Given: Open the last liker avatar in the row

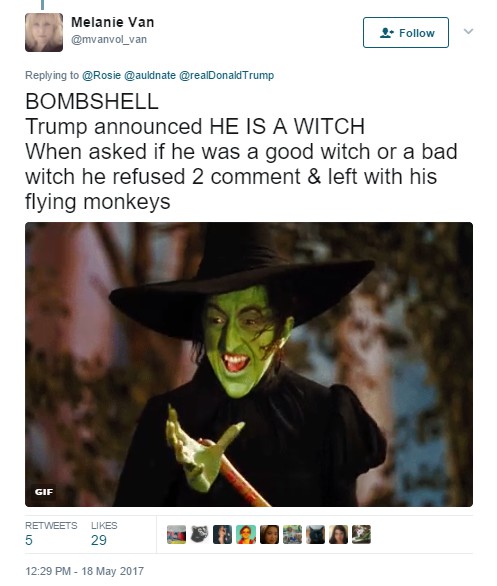Looking at the screenshot, I should [x=362, y=534].
